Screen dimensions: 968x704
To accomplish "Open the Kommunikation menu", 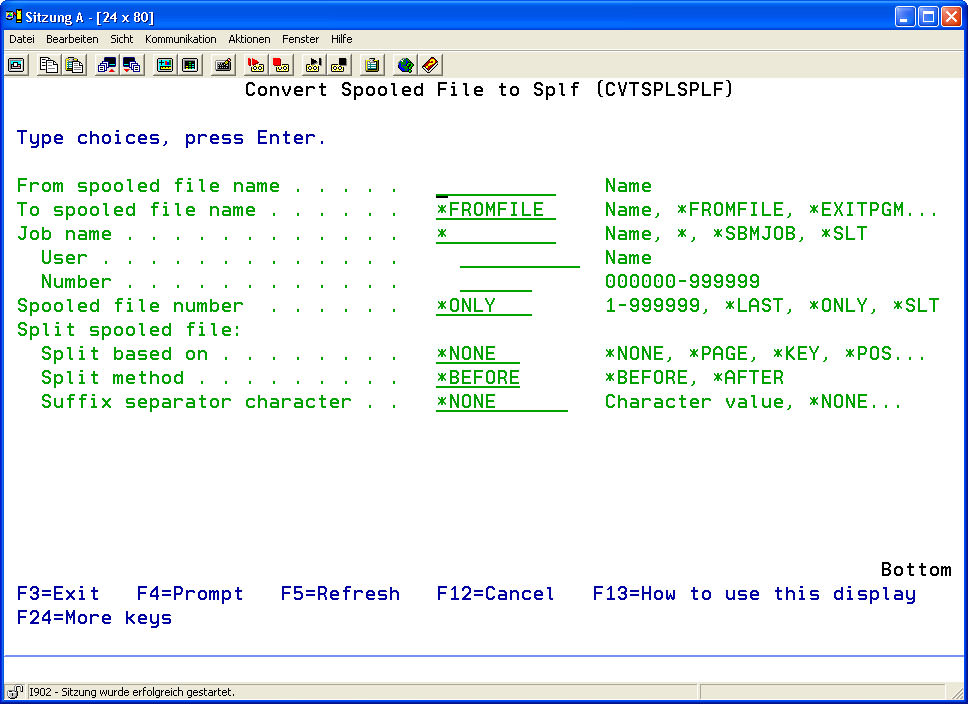I will click(180, 39).
